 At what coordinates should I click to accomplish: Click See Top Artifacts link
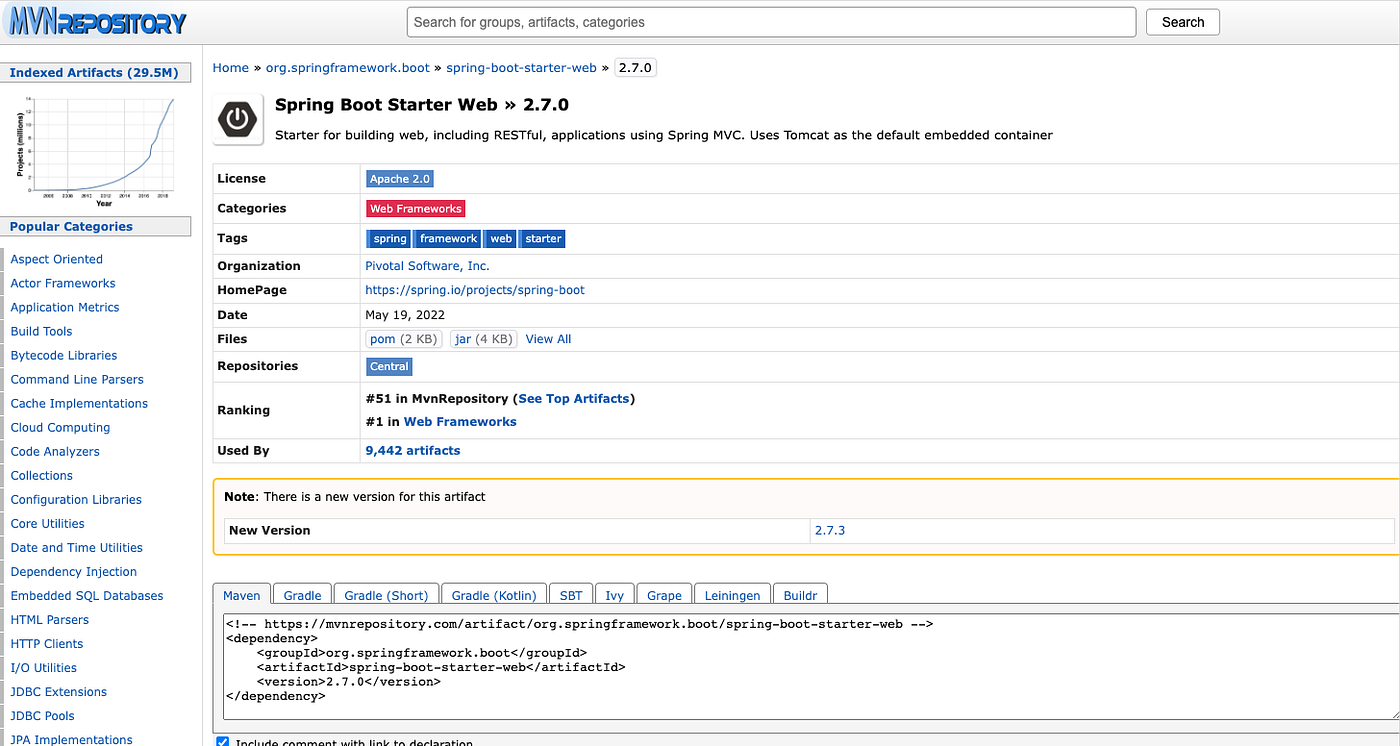[x=574, y=398]
